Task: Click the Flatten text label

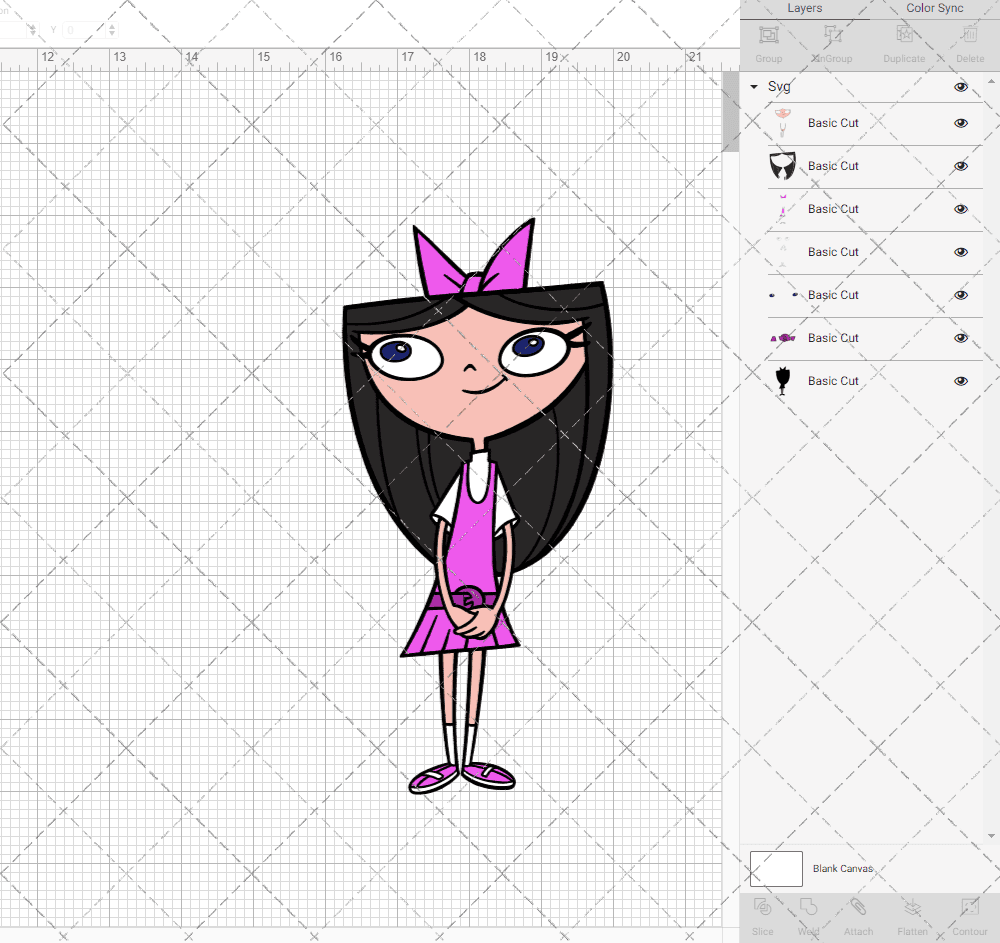Action: [912, 932]
